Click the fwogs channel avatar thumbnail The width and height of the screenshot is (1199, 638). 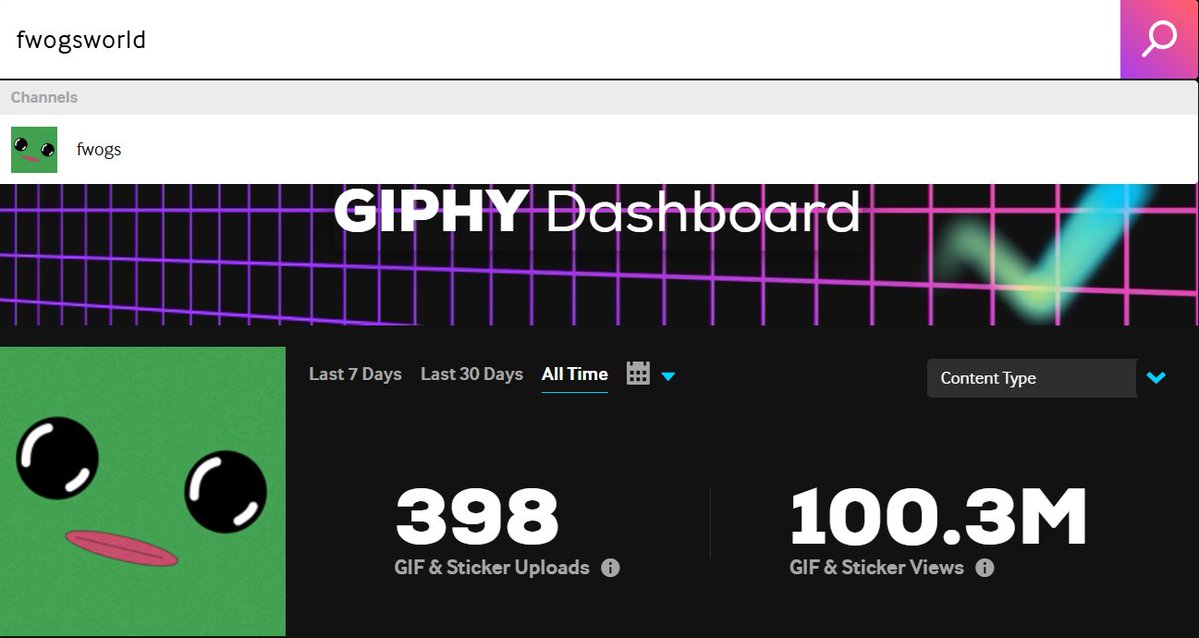(34, 149)
